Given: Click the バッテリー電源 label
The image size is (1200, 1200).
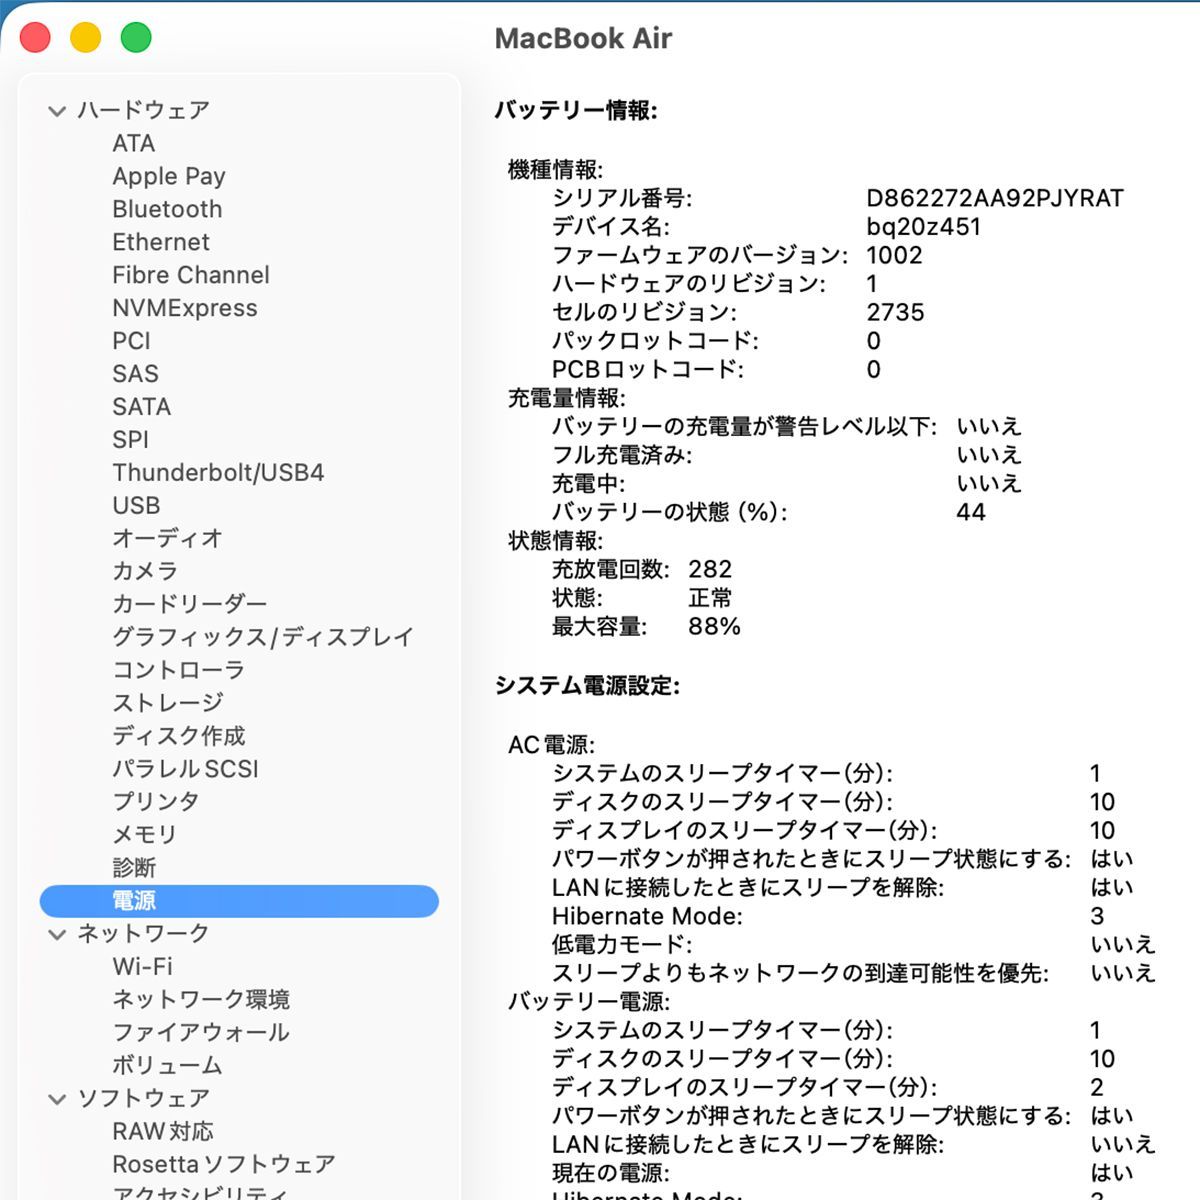Looking at the screenshot, I should [x=589, y=1002].
